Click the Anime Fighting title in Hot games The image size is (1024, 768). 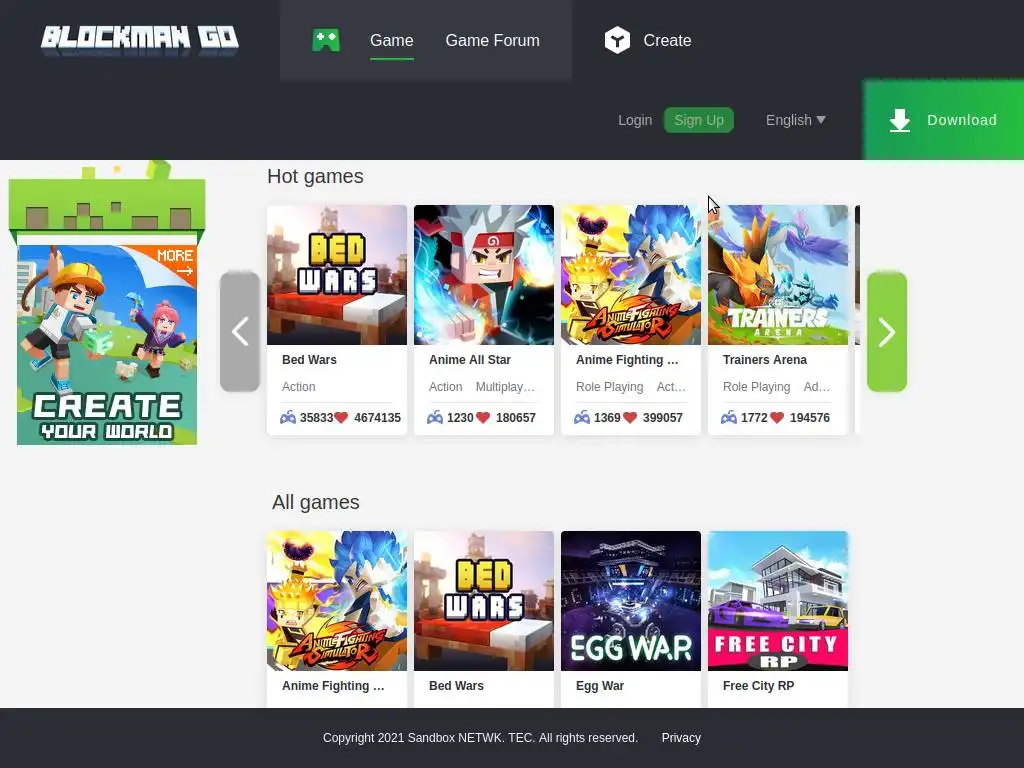pyautogui.click(x=627, y=360)
